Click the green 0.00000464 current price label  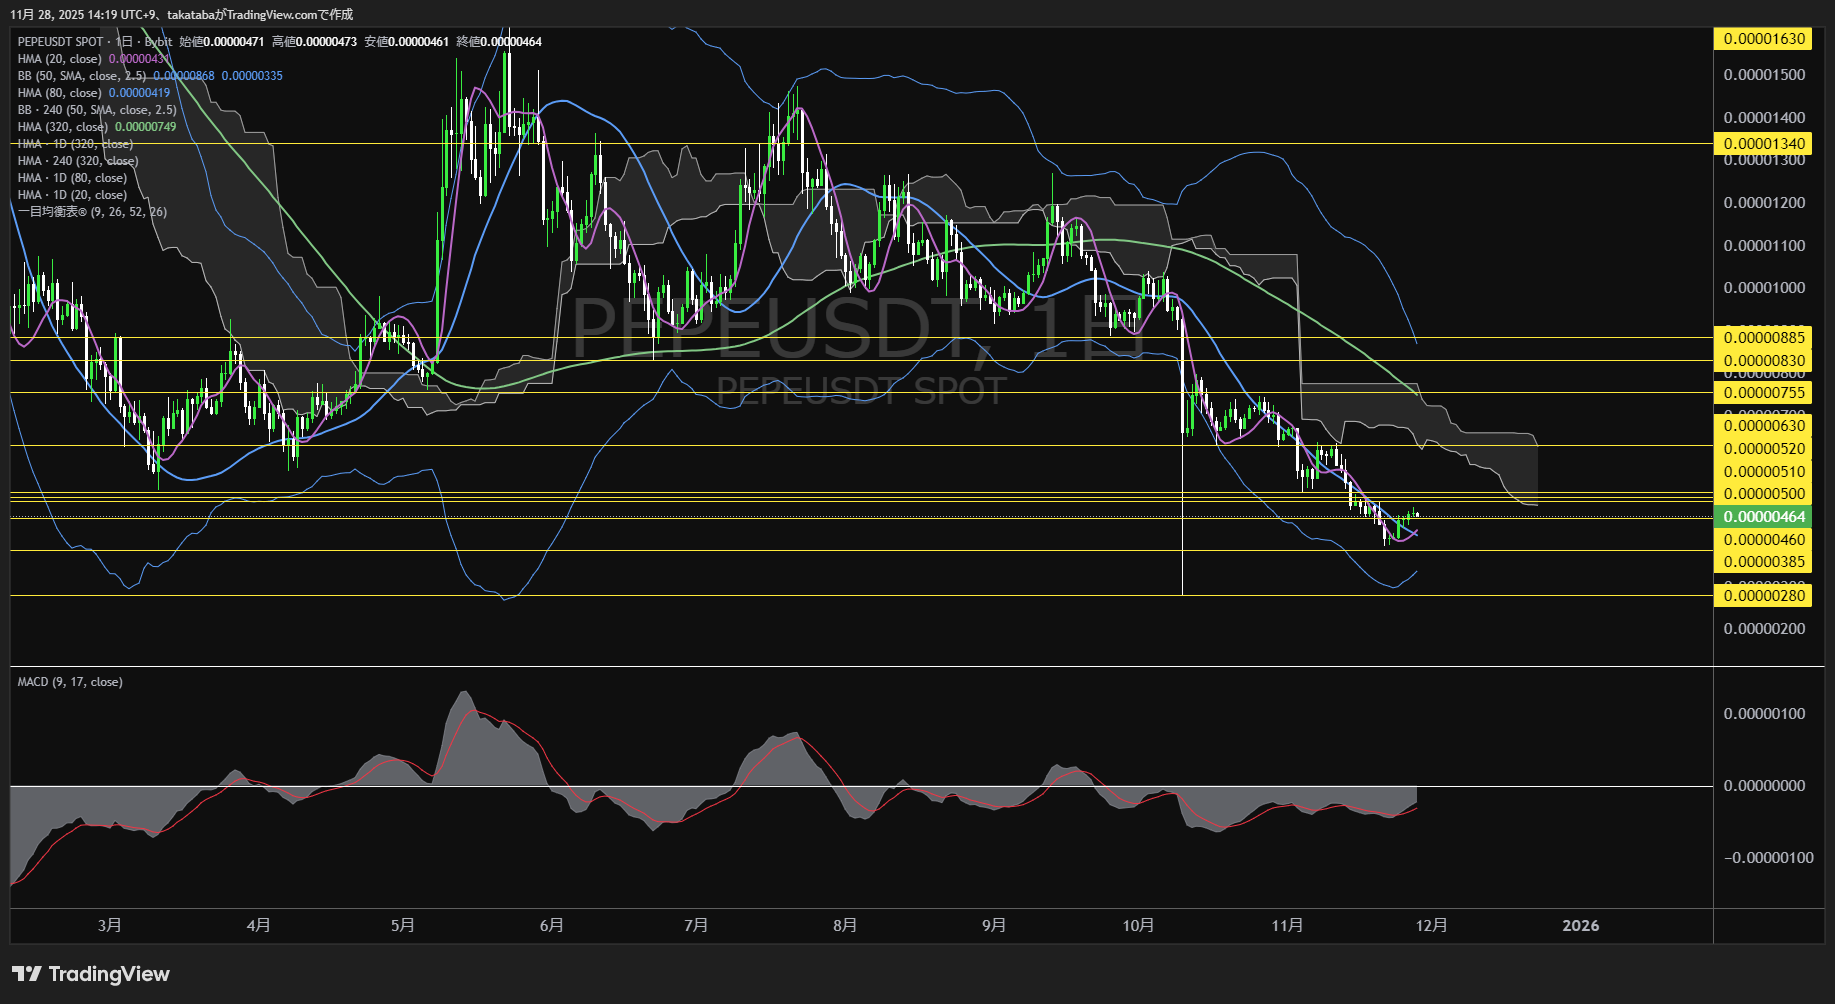pyautogui.click(x=1764, y=517)
